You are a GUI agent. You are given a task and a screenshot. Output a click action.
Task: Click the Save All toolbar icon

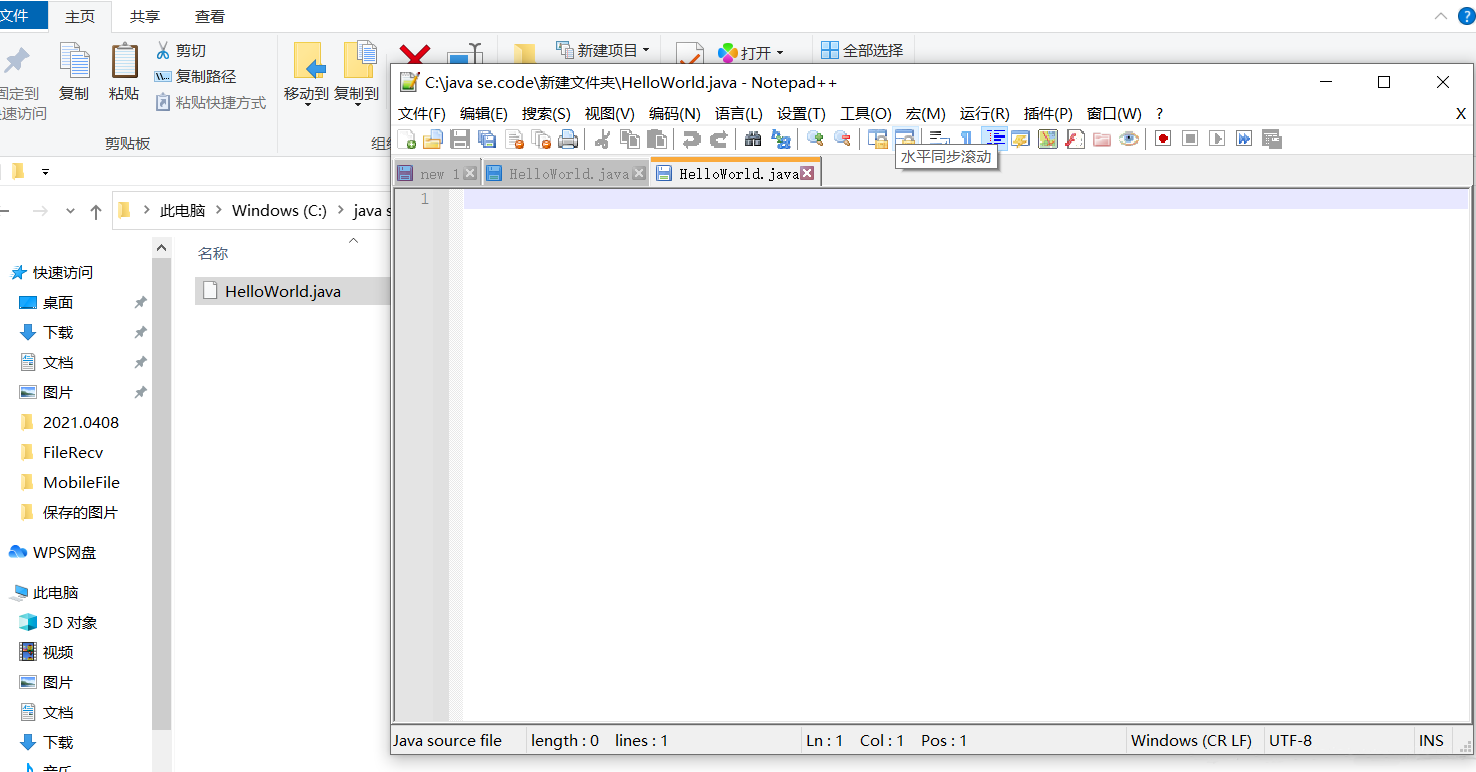click(487, 139)
